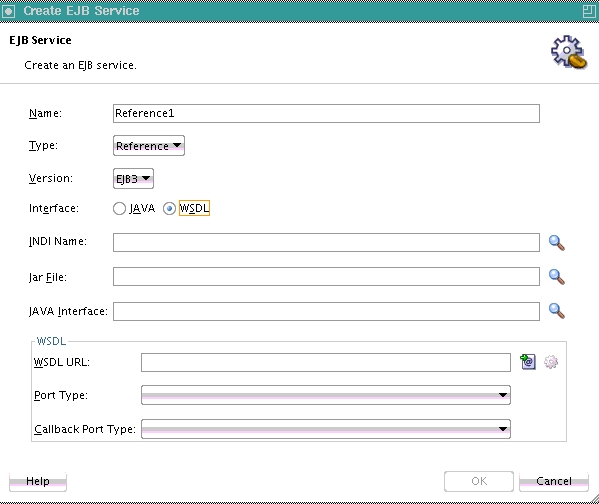
Task: Click the Help button
Action: click(x=38, y=481)
